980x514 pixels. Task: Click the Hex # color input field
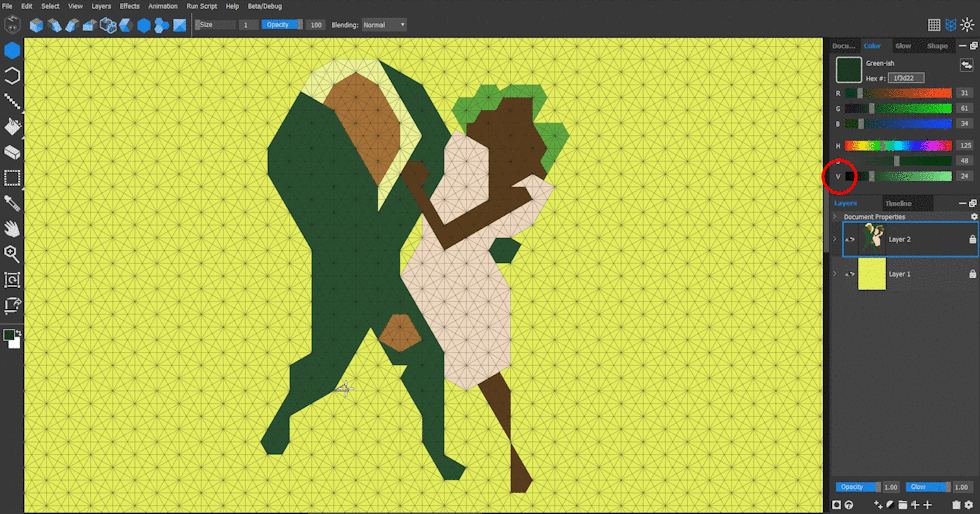click(x=907, y=77)
